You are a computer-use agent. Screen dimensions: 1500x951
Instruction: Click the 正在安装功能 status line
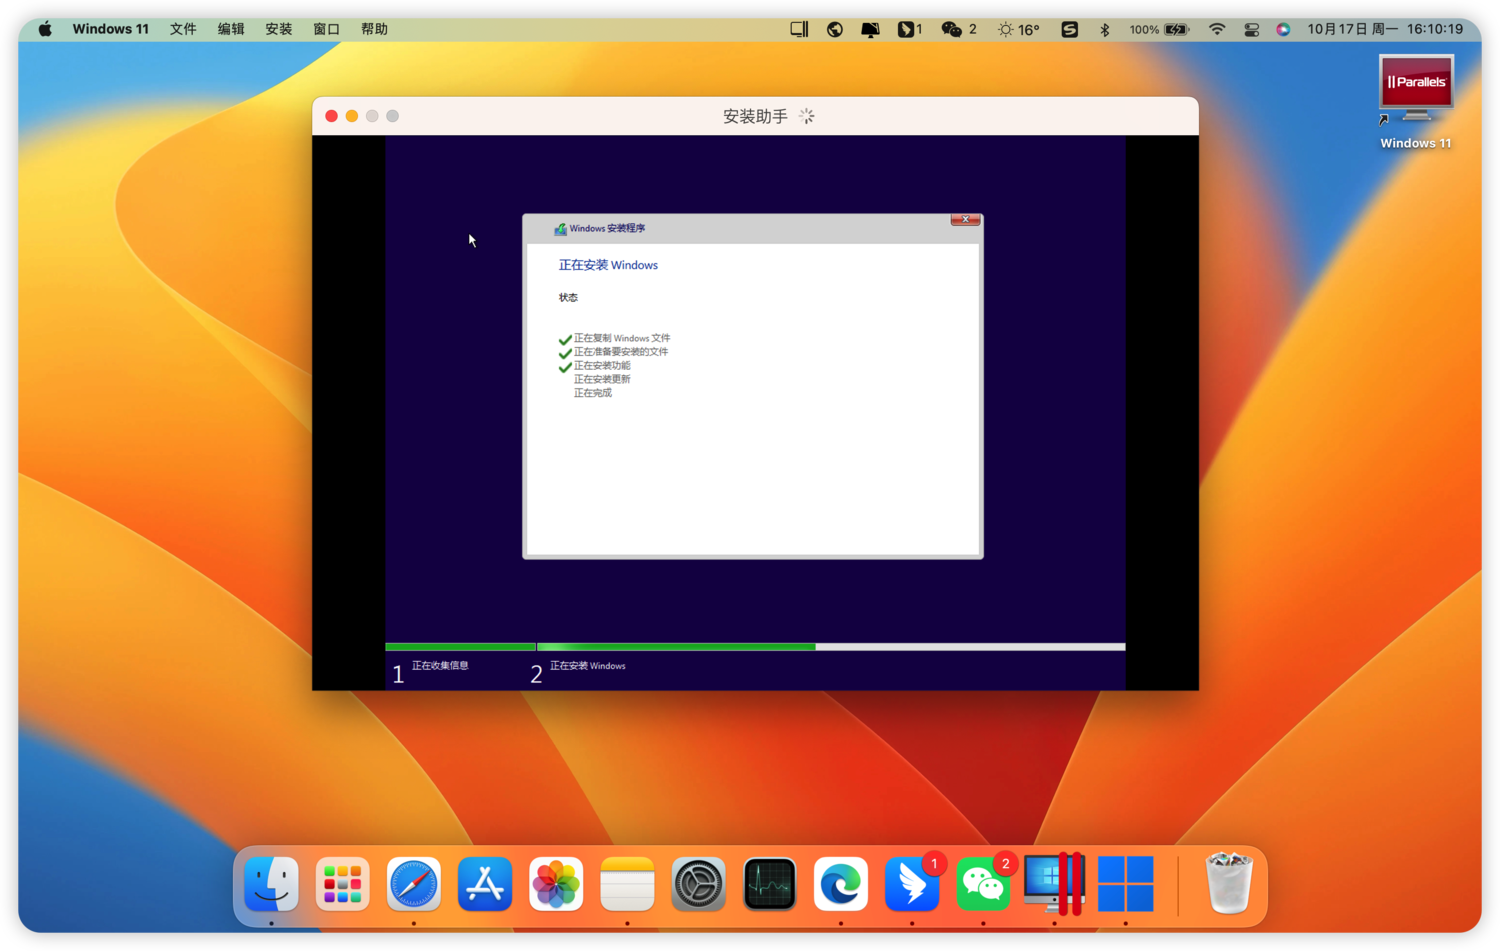602,366
